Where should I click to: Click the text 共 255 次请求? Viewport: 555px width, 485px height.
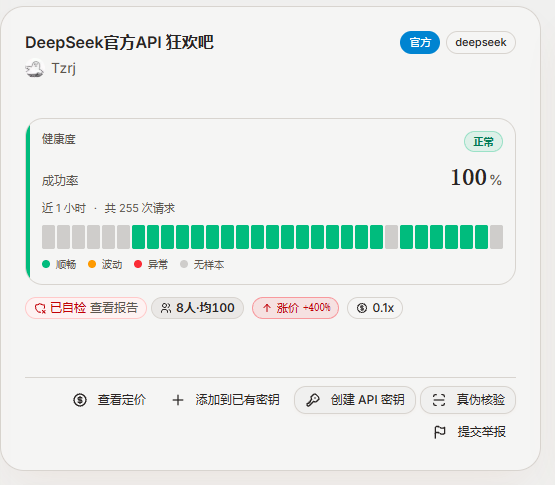coord(140,208)
